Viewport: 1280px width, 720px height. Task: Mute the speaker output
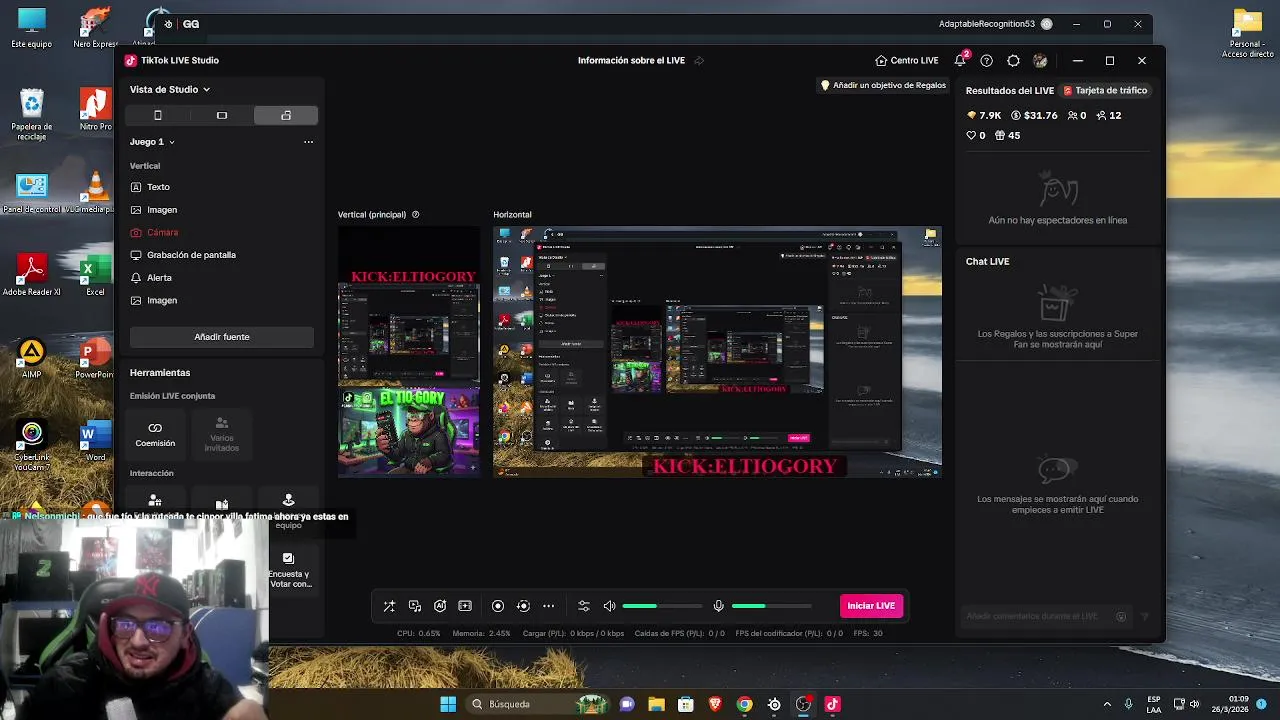coord(609,606)
